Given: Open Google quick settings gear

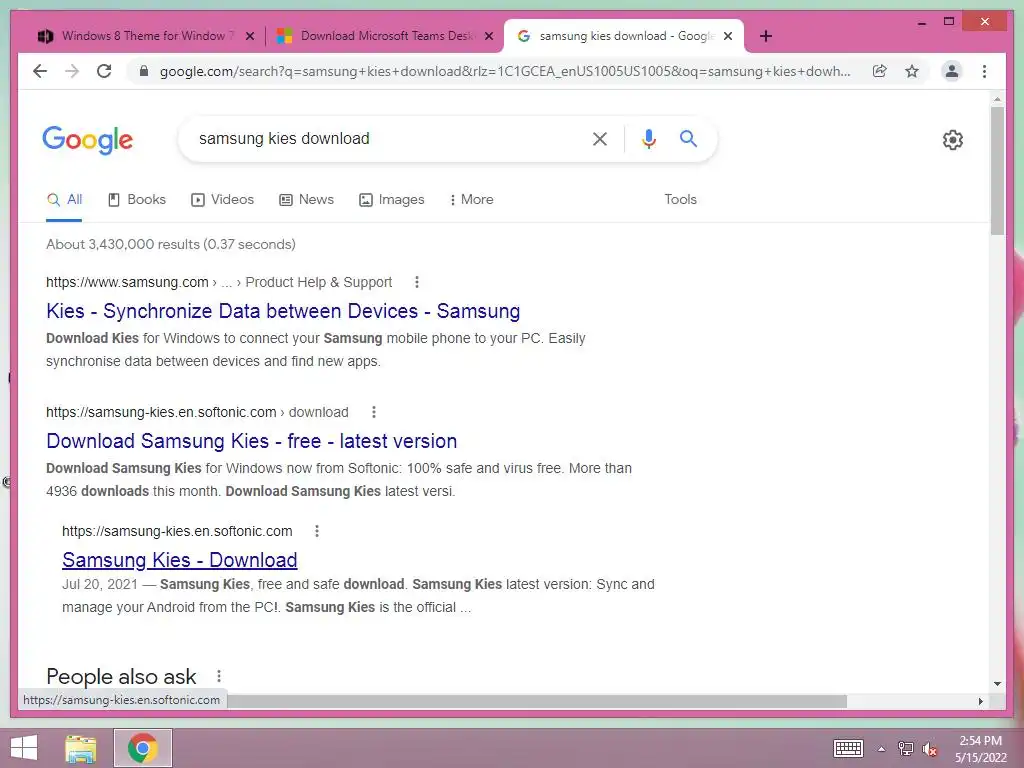Looking at the screenshot, I should pyautogui.click(x=953, y=140).
